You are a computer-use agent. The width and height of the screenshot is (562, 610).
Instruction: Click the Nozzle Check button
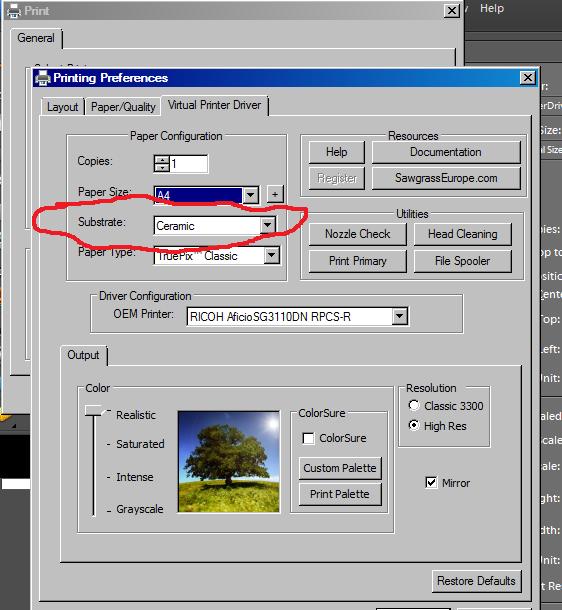357,234
